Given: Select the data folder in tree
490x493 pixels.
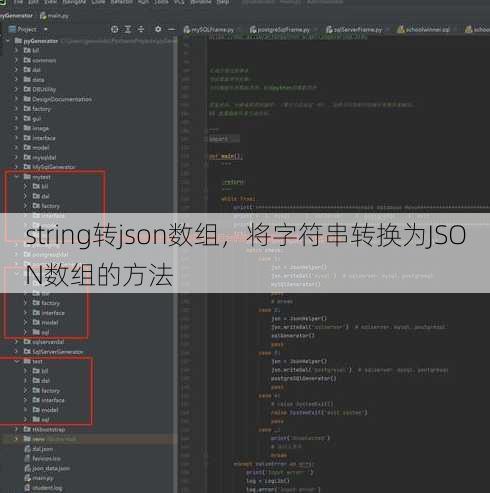Looking at the screenshot, I should [x=38, y=80].
